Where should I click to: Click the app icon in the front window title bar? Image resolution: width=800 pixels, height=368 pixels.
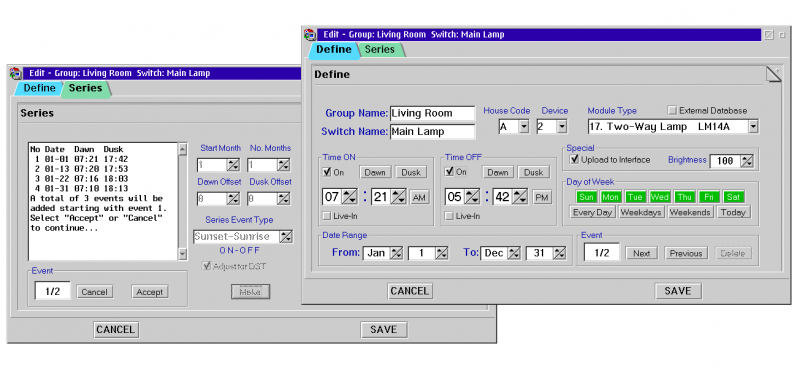click(310, 35)
